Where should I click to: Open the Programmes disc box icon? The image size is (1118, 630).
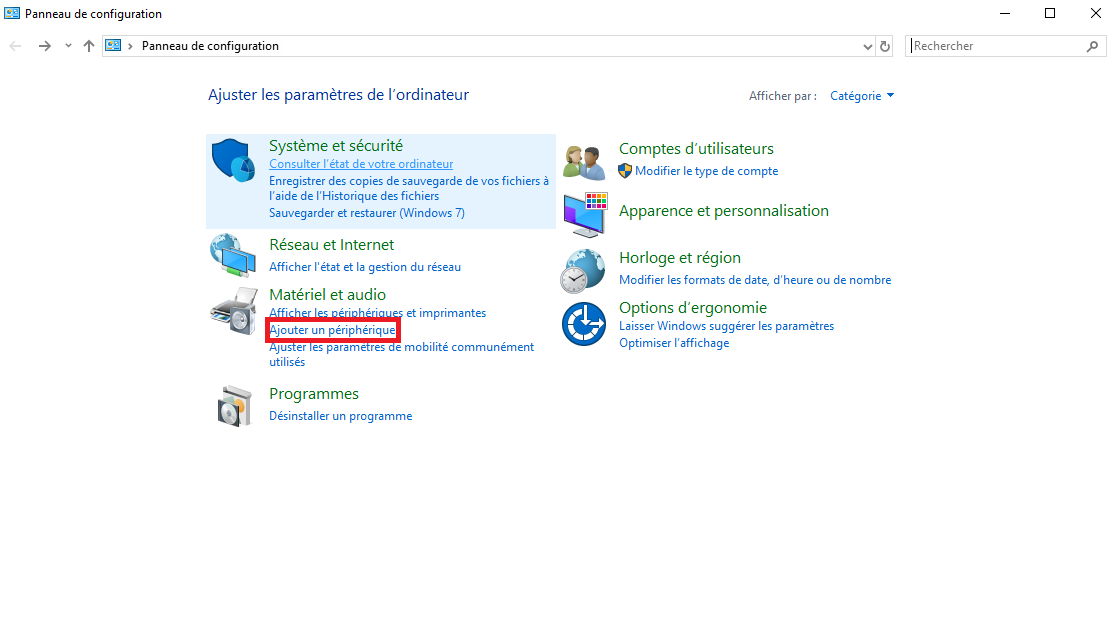coord(233,404)
